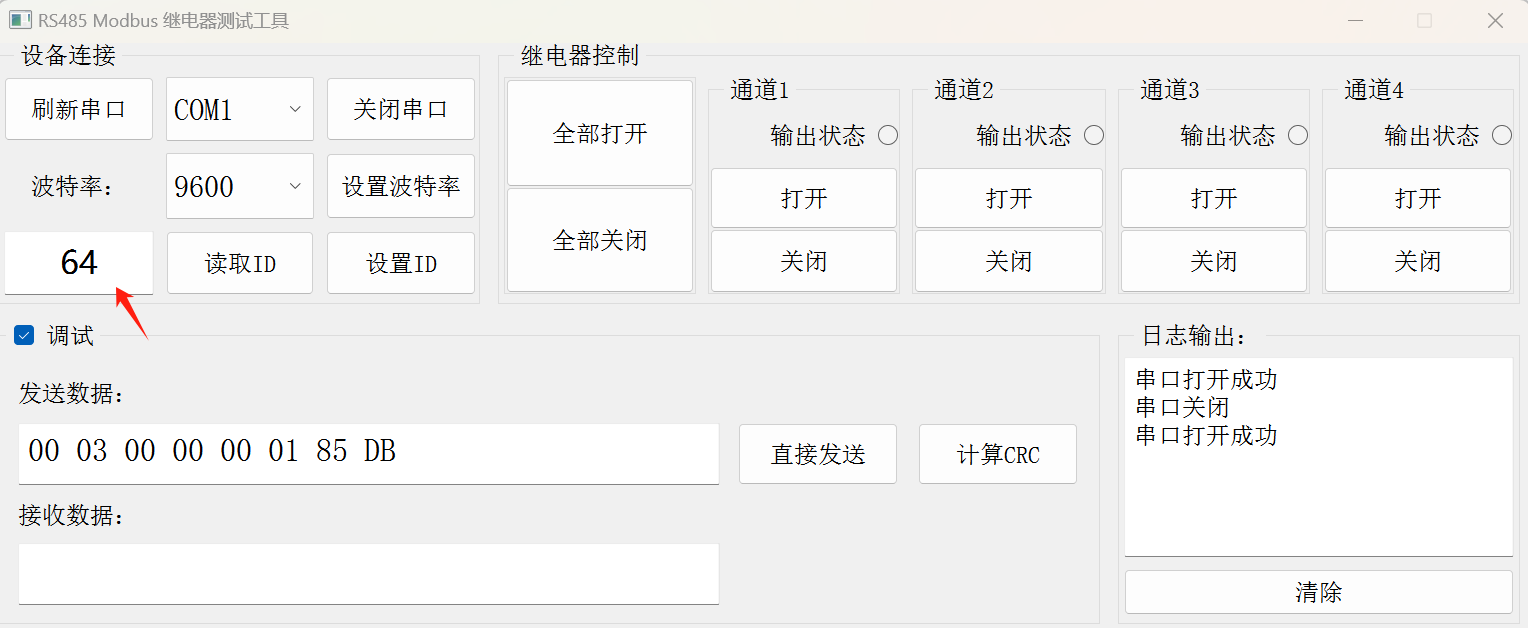Image resolution: width=1528 pixels, height=628 pixels.
Task: Click 关闭串口 to close the port
Action: [x=401, y=109]
